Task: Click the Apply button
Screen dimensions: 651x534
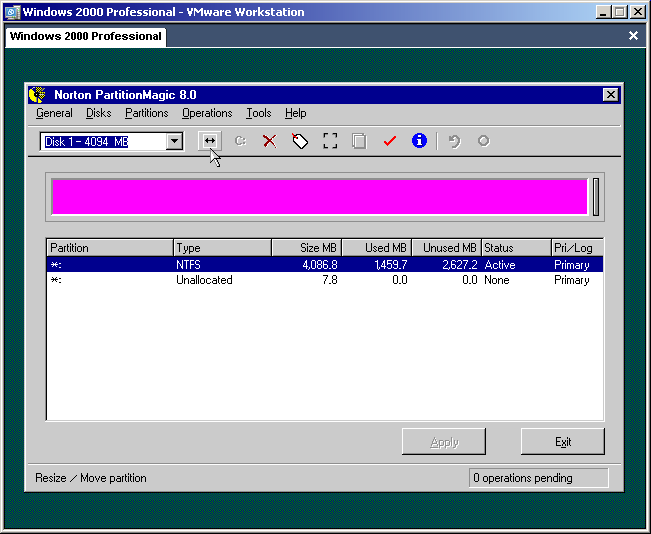Action: [444, 442]
